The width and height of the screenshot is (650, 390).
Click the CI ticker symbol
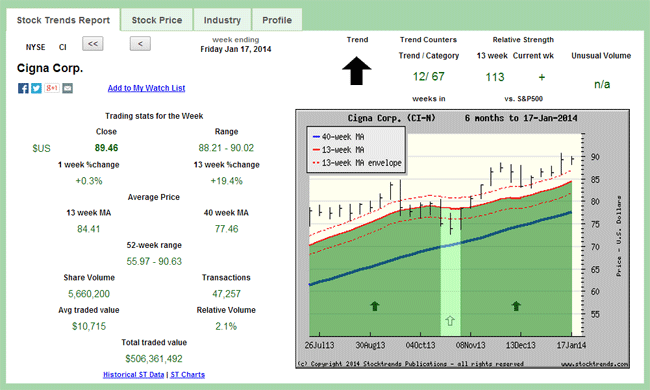pos(63,47)
